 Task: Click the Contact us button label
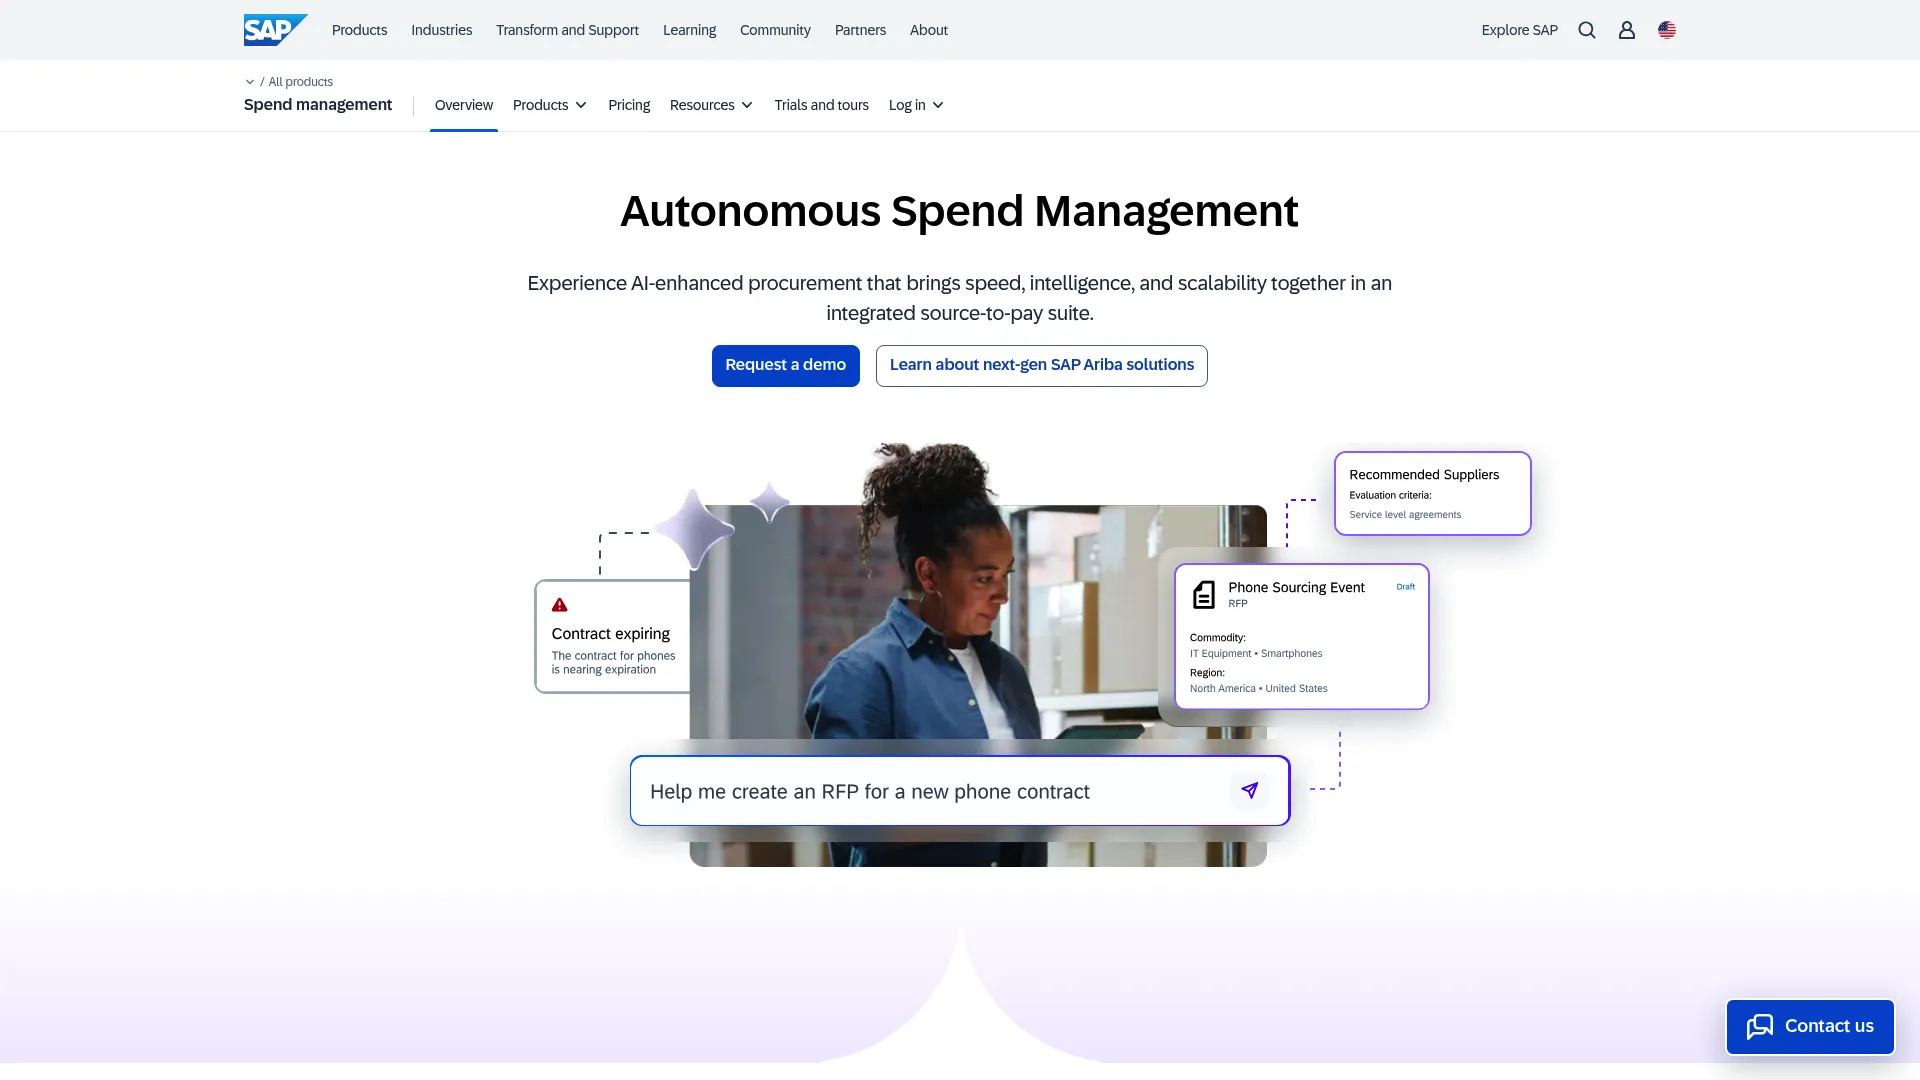1829,1026
